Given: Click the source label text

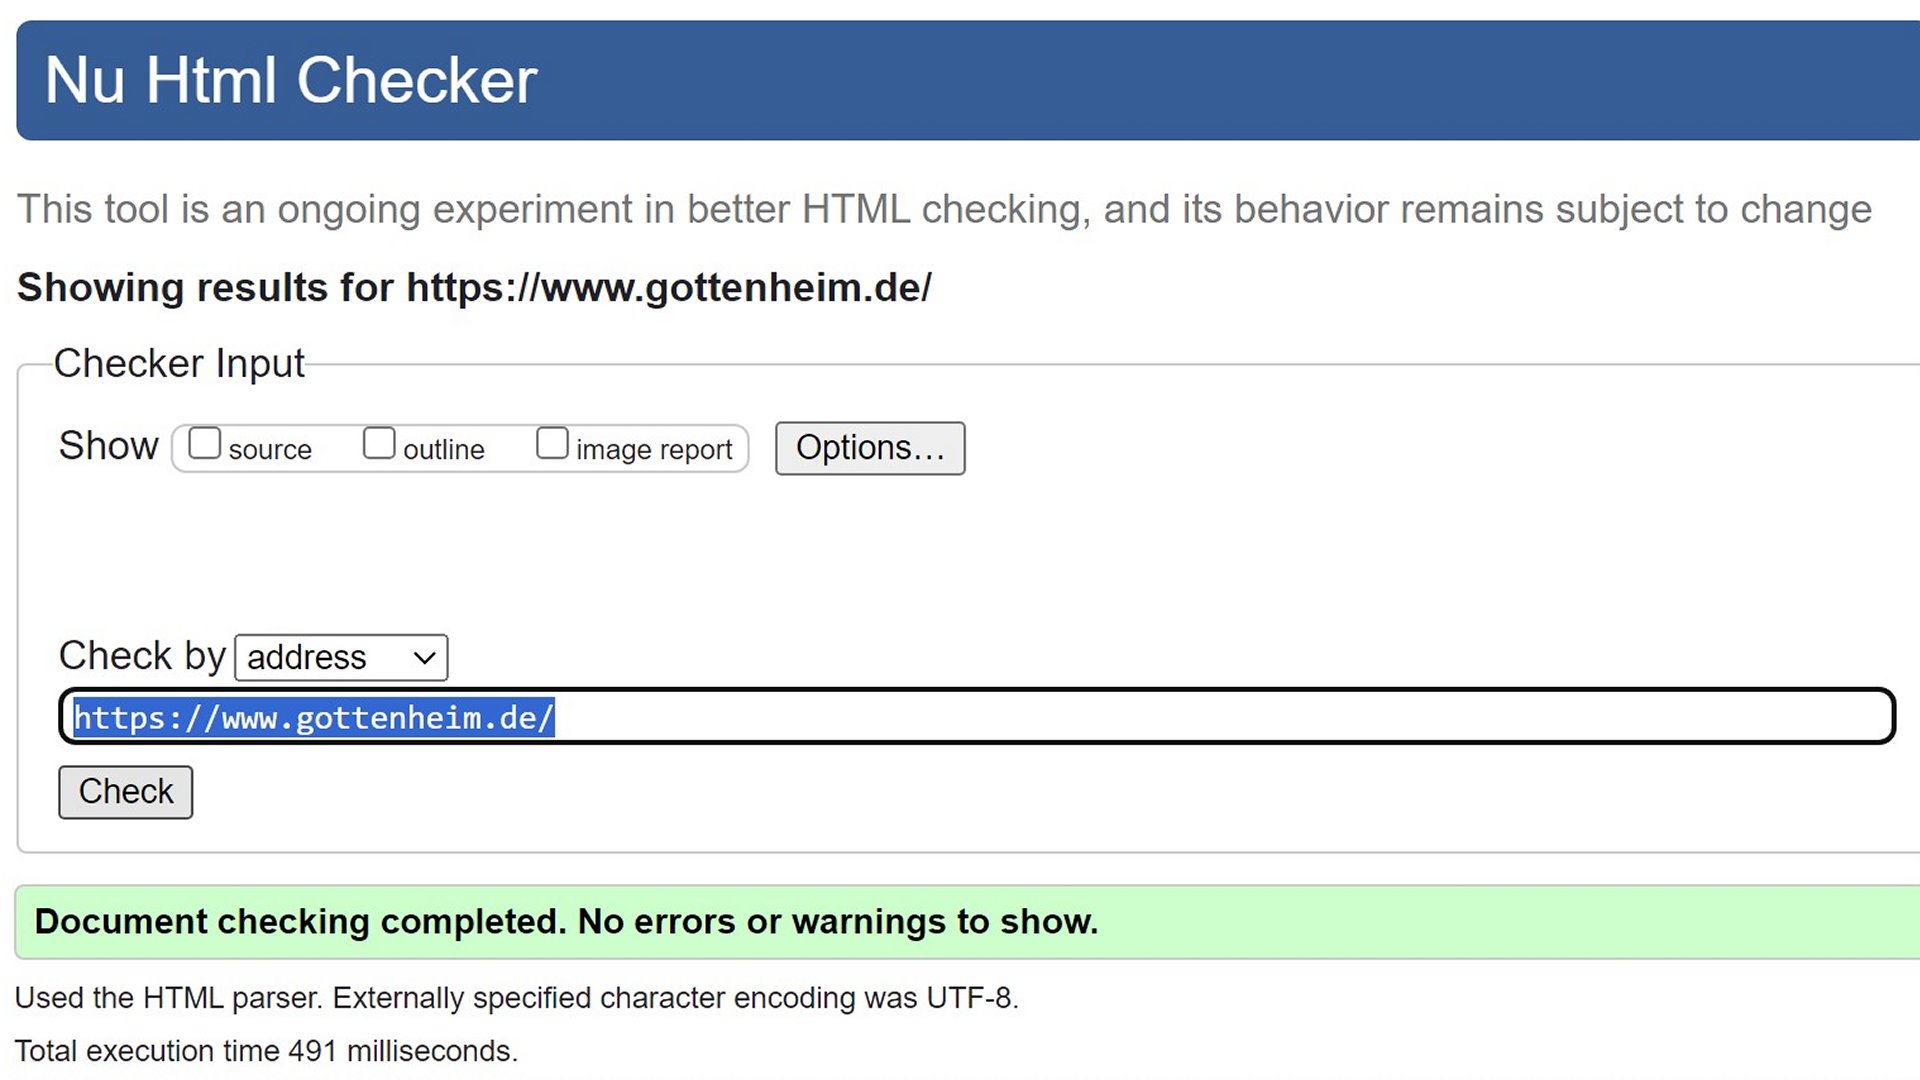Looking at the screenshot, I should point(270,450).
